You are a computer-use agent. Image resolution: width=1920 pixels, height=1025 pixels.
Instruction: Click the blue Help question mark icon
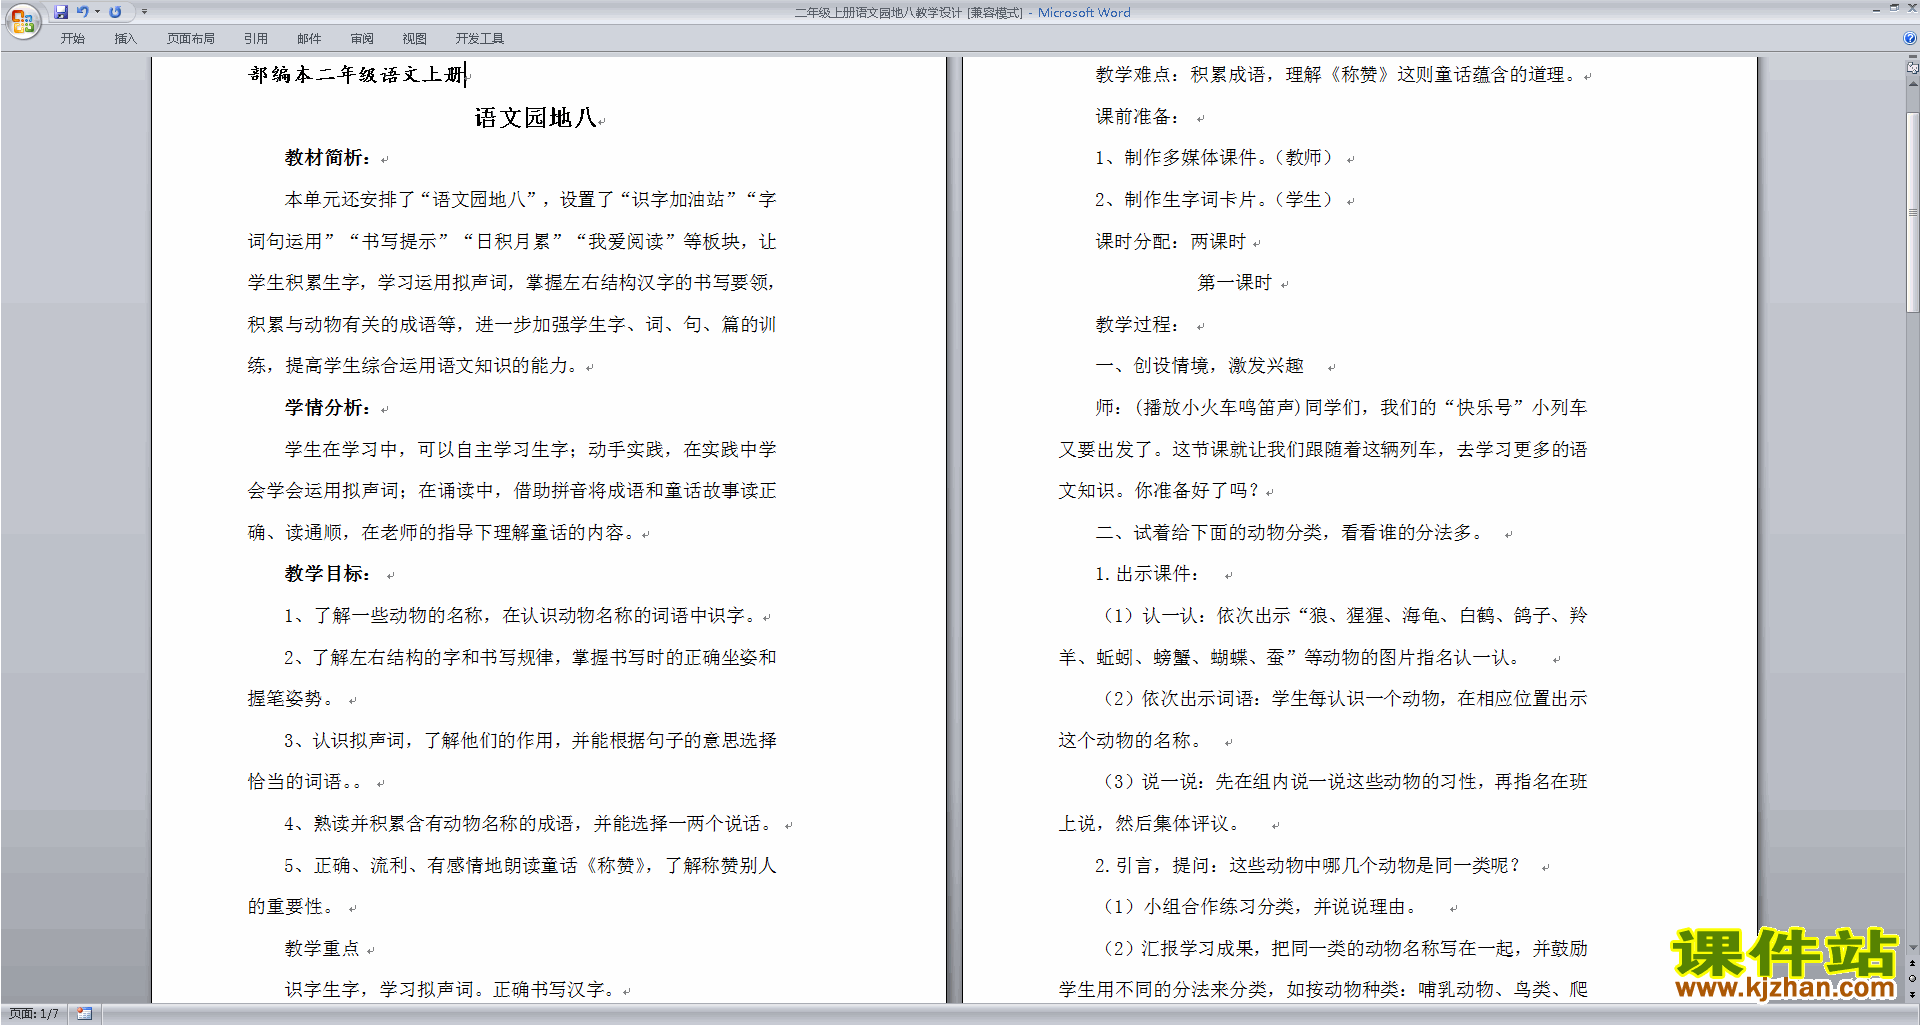click(x=1910, y=39)
